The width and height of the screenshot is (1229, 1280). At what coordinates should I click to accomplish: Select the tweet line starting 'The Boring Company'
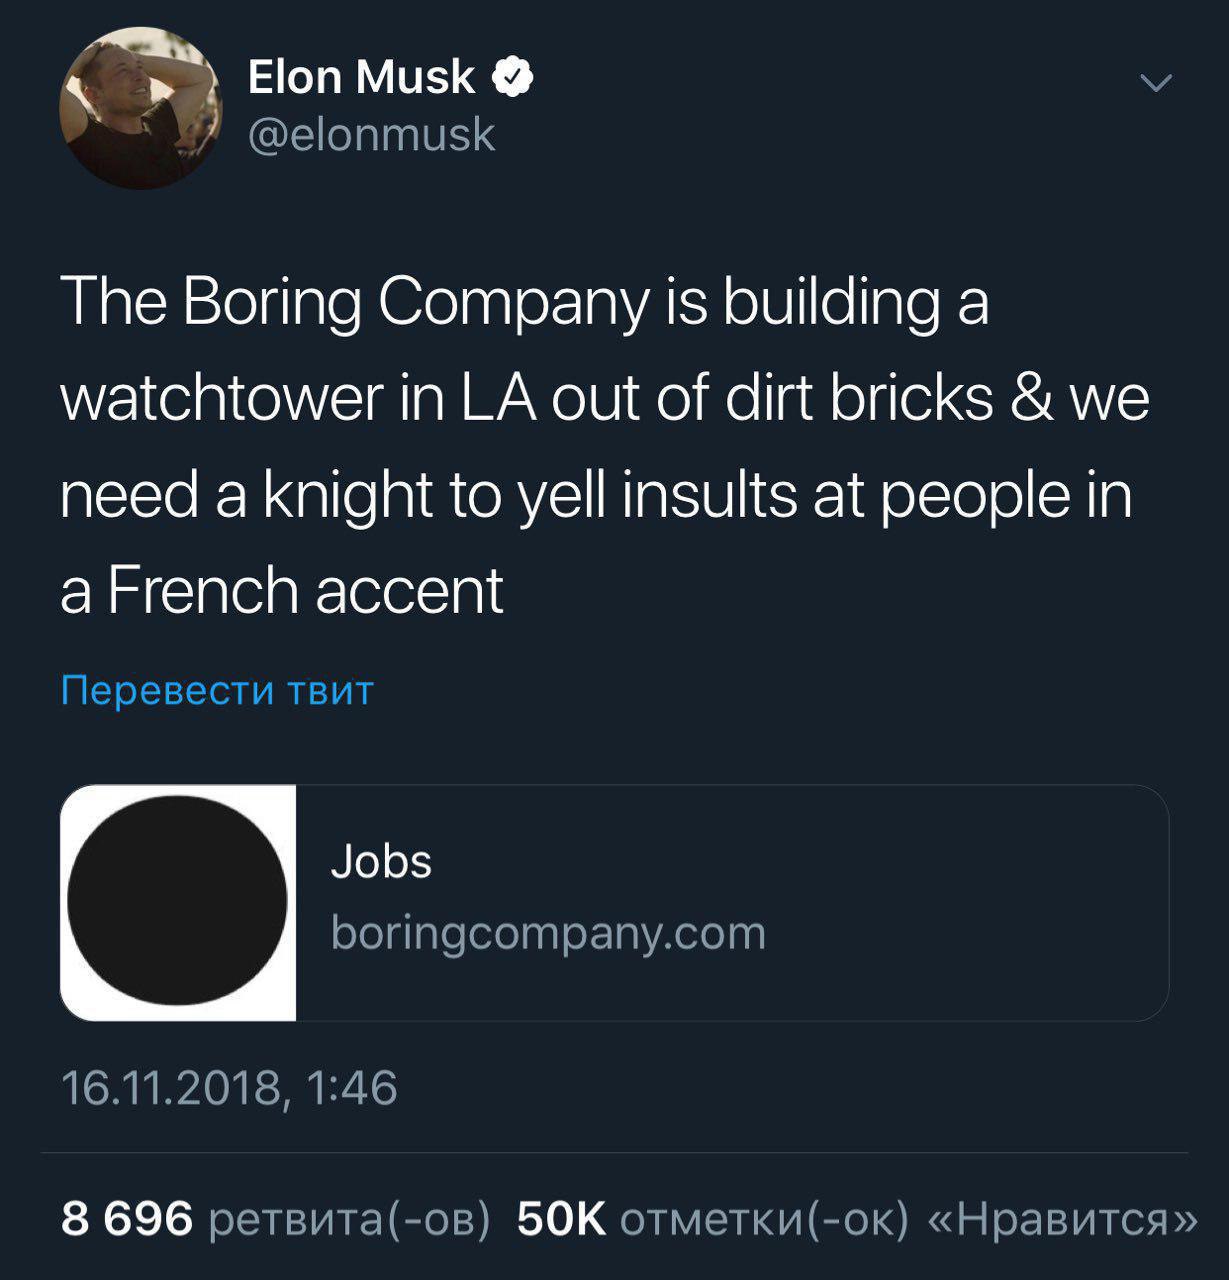click(525, 303)
